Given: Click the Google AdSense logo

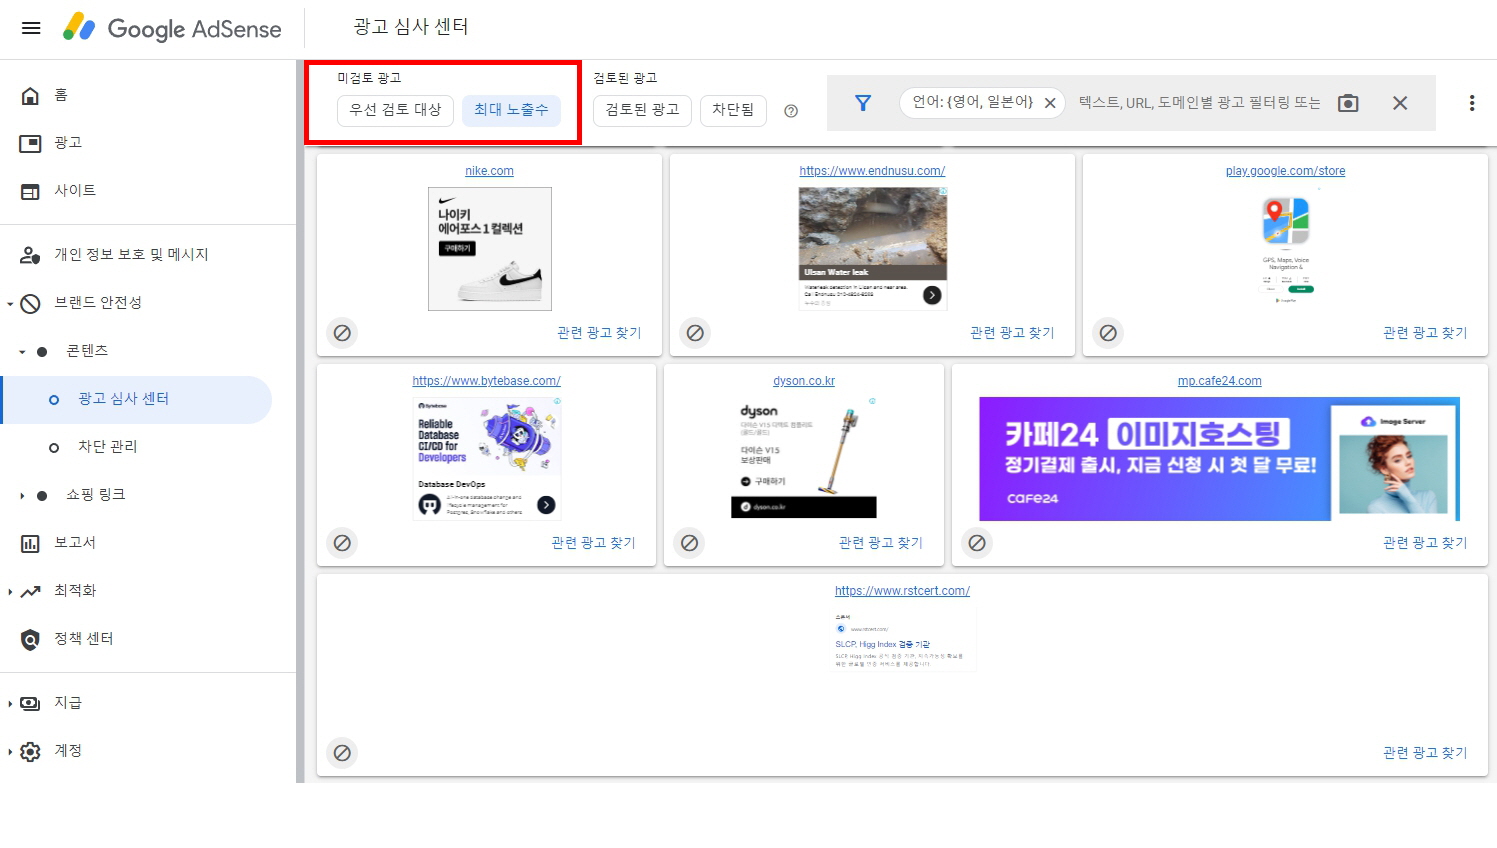Looking at the screenshot, I should (x=172, y=28).
